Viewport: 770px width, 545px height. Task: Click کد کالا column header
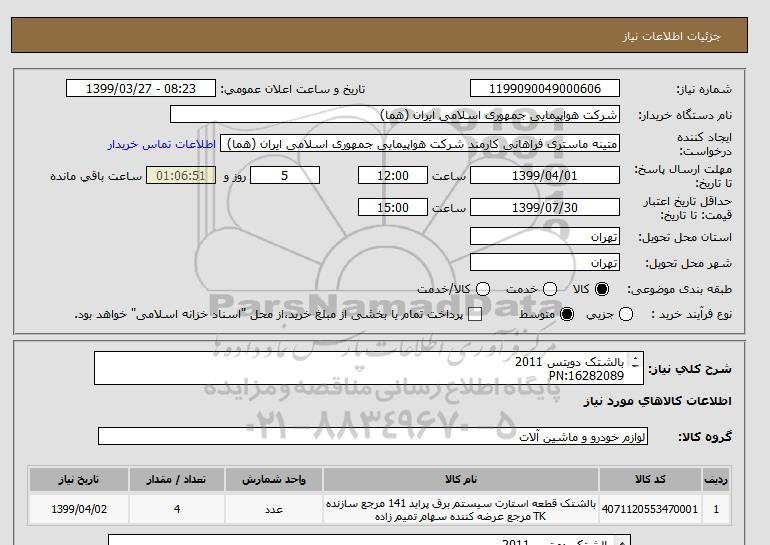pyautogui.click(x=650, y=479)
